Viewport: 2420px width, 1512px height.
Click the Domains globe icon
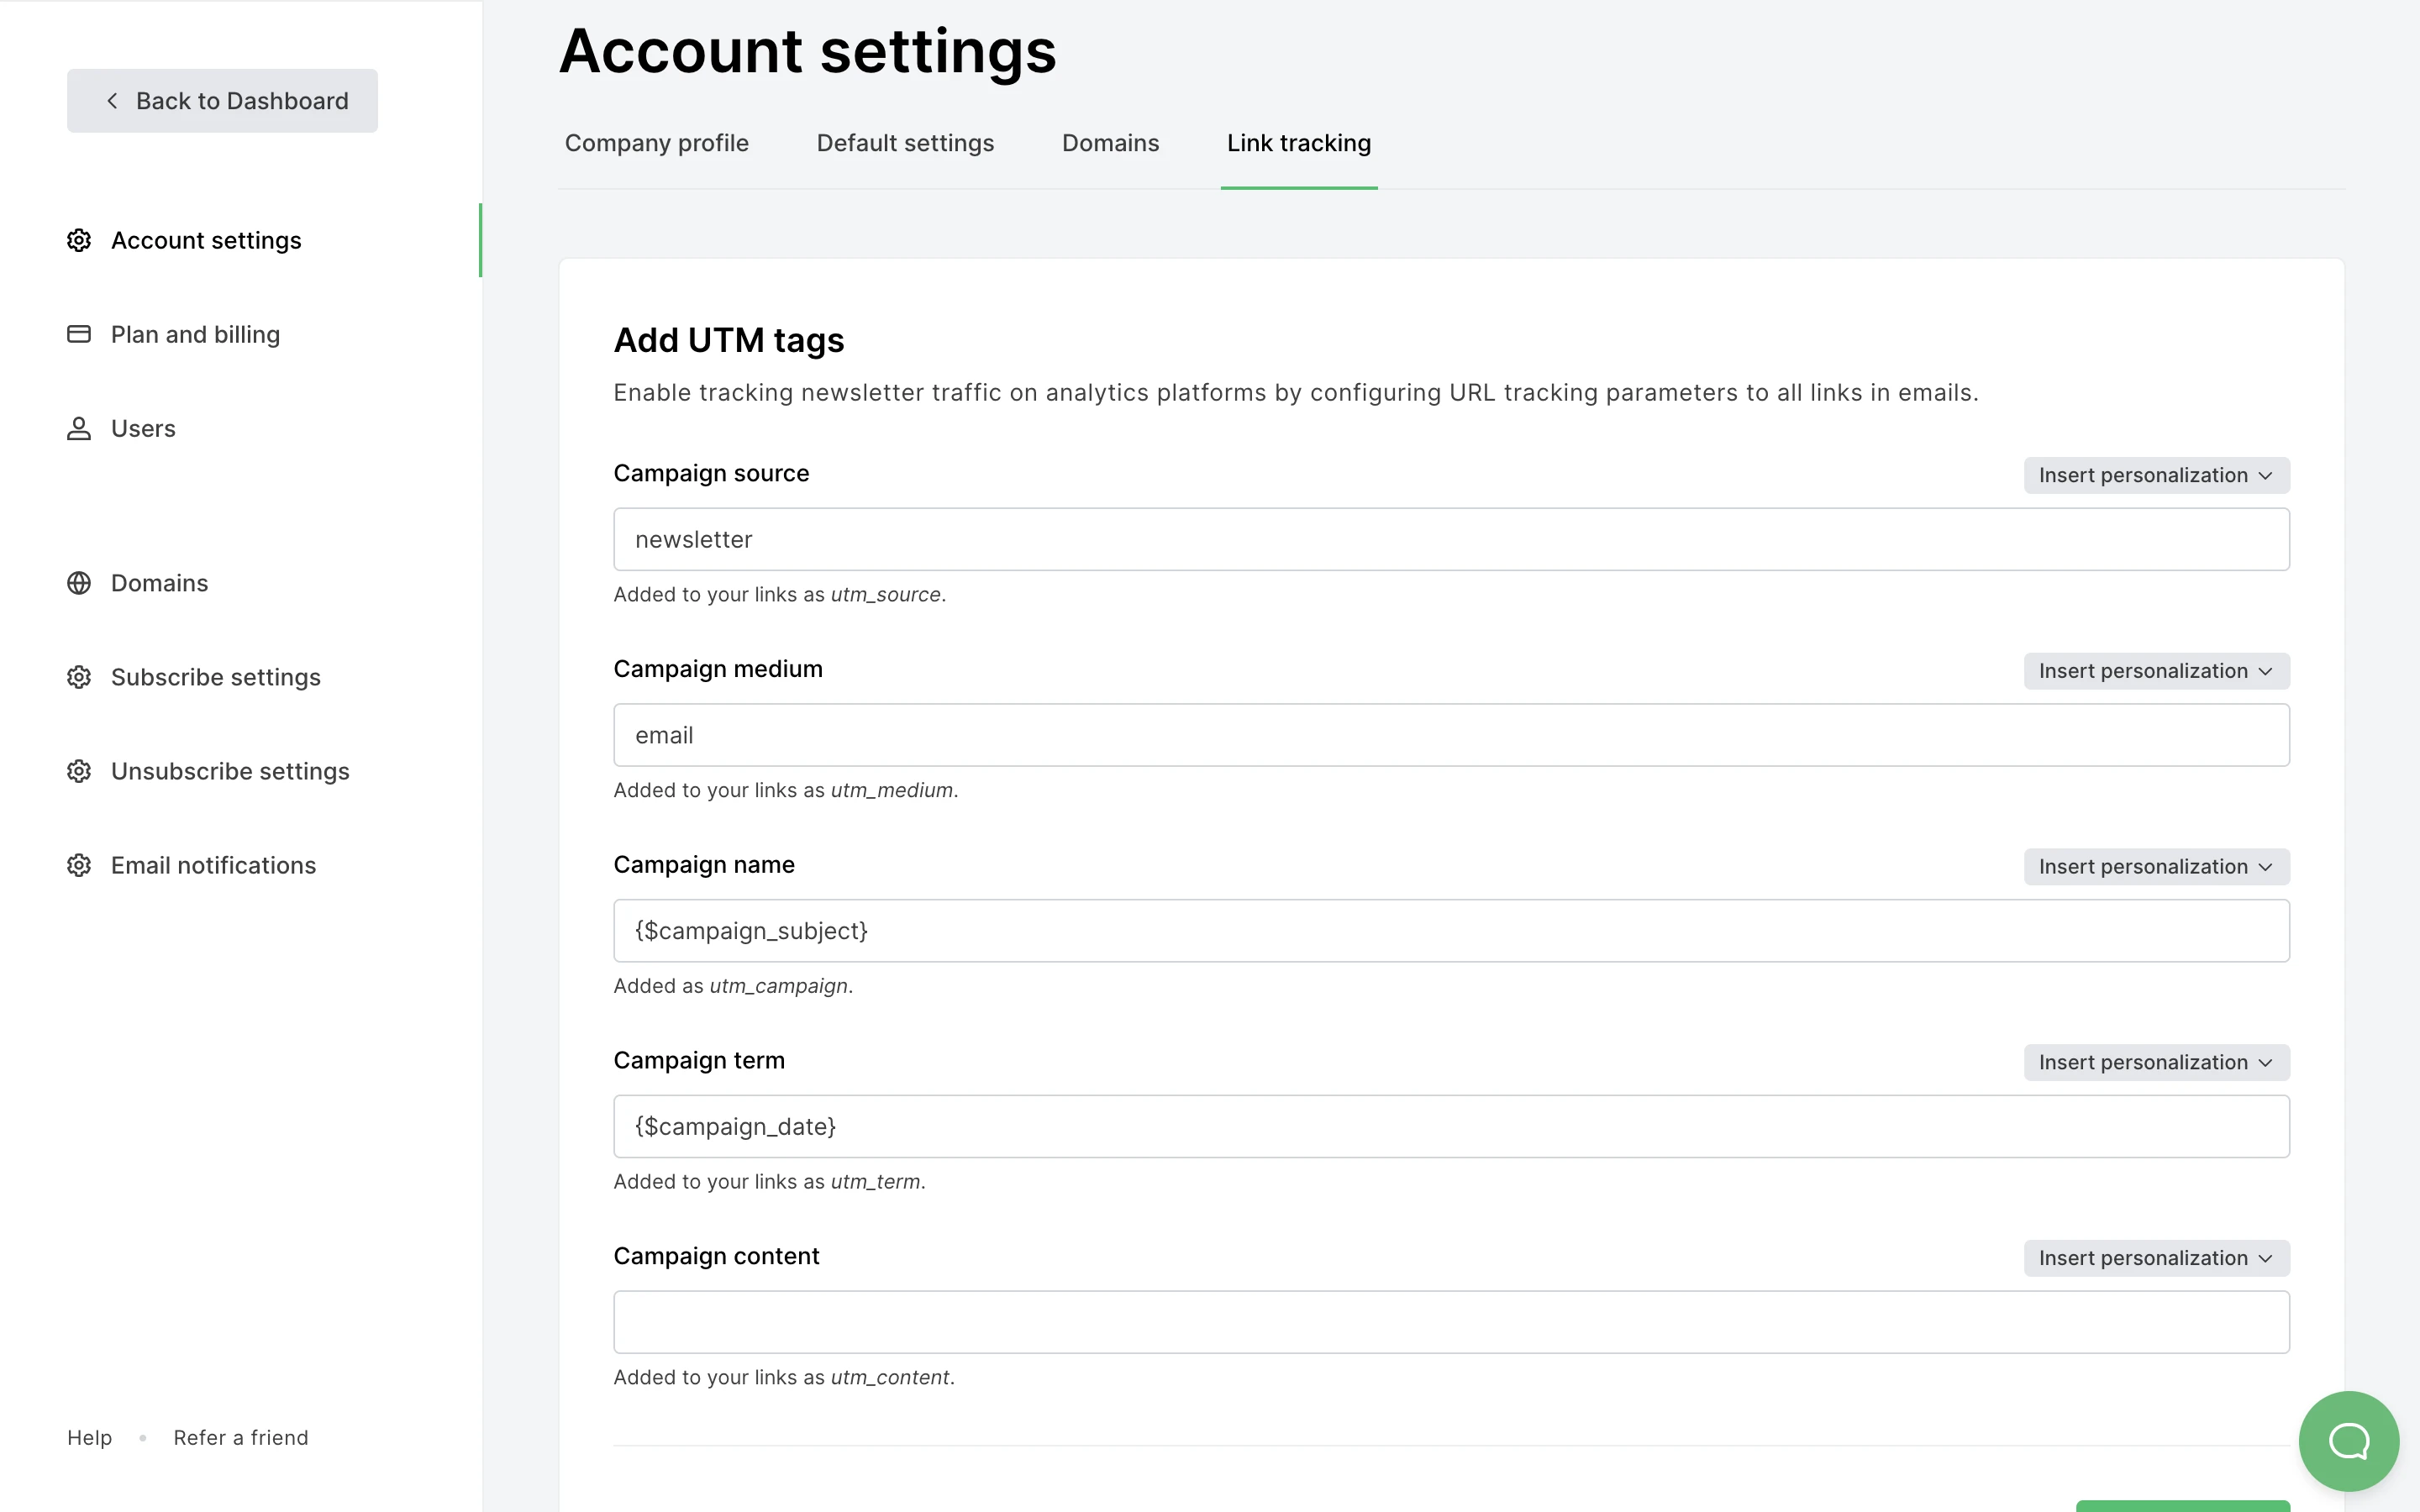pyautogui.click(x=79, y=583)
